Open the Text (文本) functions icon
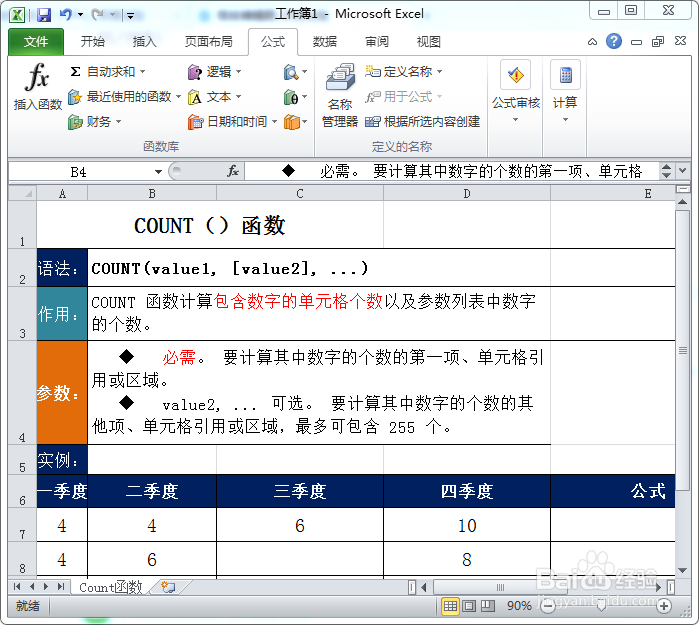The width and height of the screenshot is (699, 625). (x=195, y=96)
